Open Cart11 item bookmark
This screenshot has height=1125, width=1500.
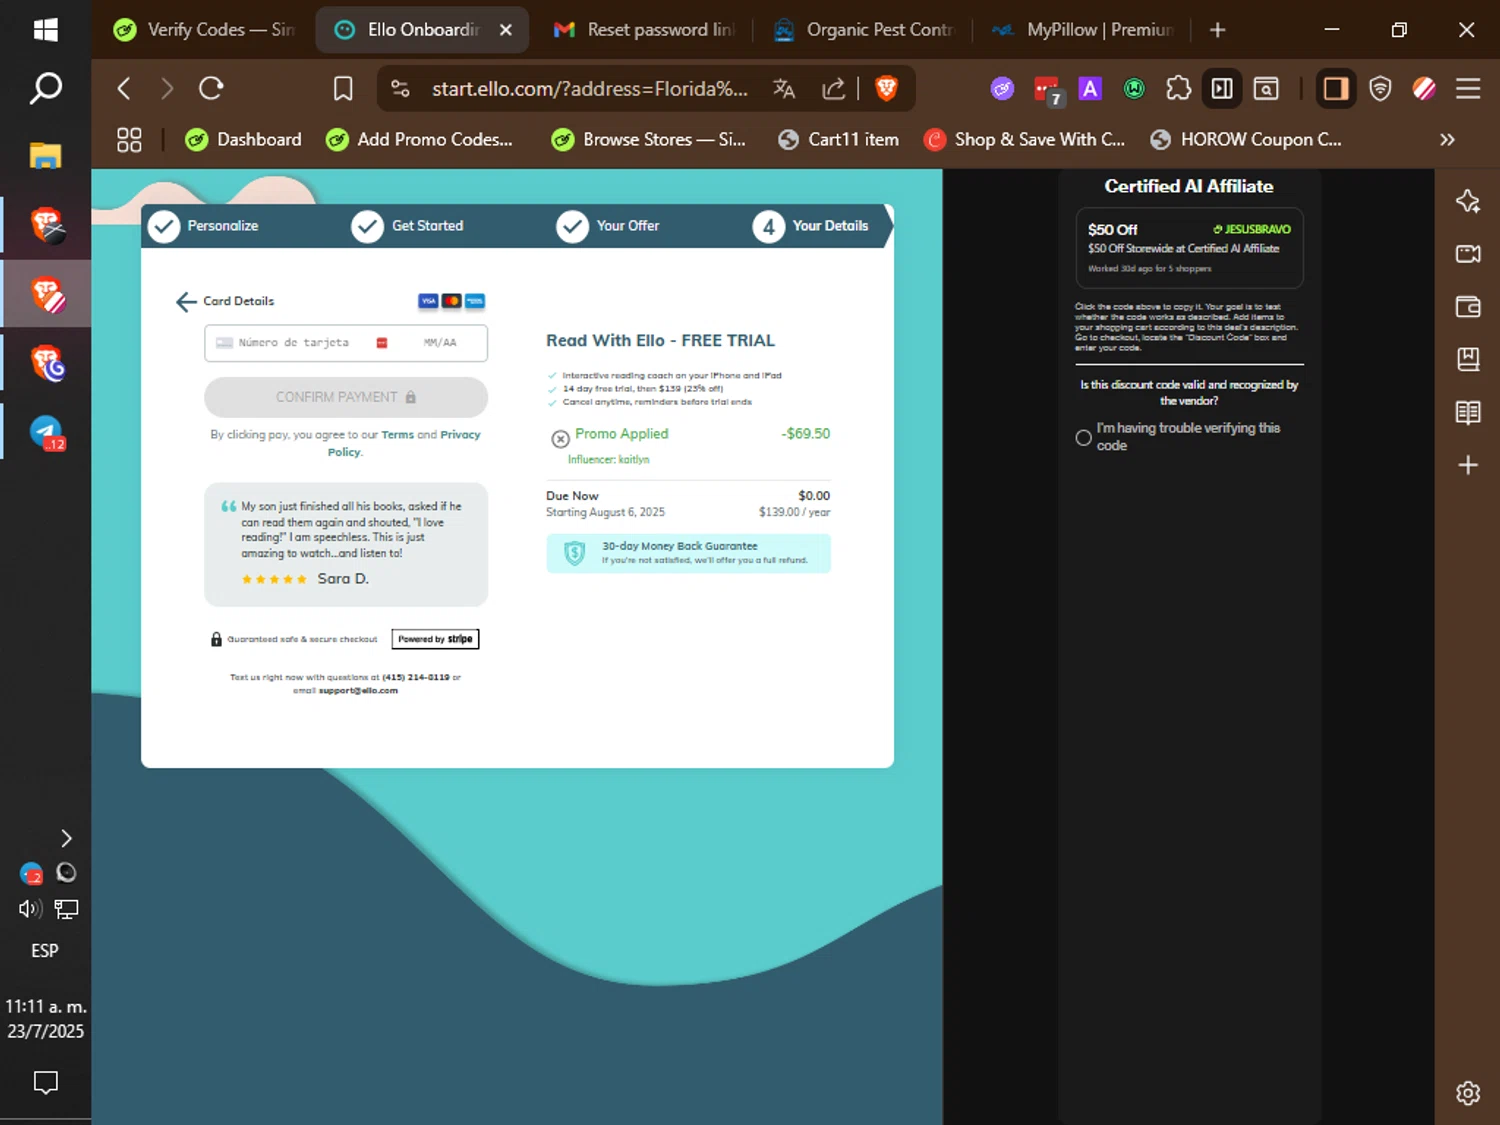[x=839, y=140]
